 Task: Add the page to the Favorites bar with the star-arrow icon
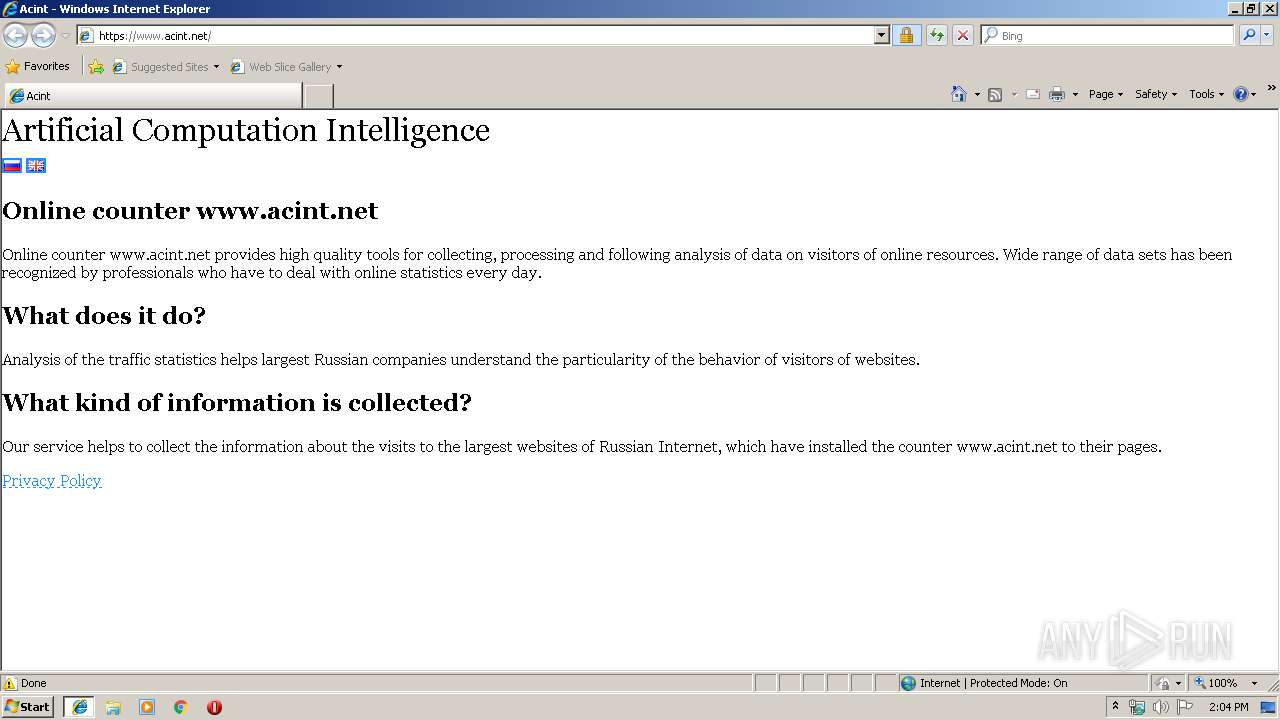[x=96, y=67]
